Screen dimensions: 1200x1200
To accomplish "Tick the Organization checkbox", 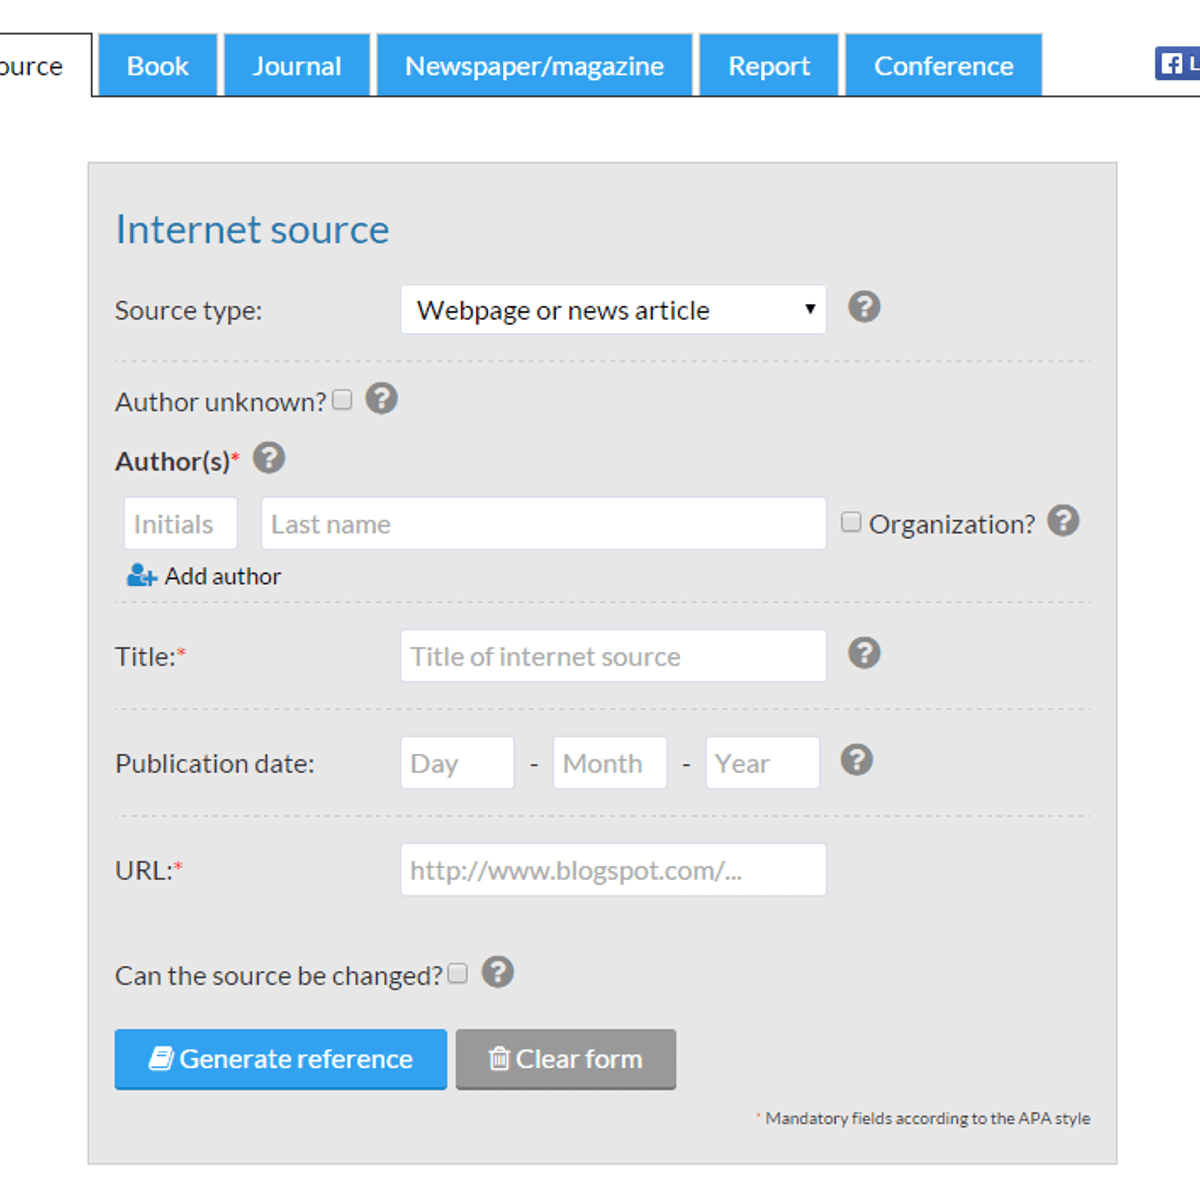I will [x=851, y=522].
